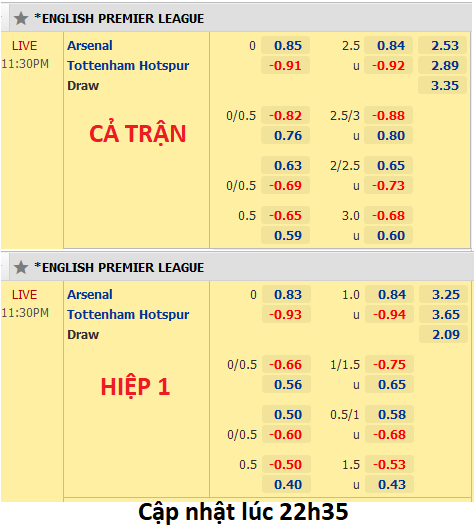
Task: Select first-half under 1.5 odds 0.43
Action: tap(389, 484)
